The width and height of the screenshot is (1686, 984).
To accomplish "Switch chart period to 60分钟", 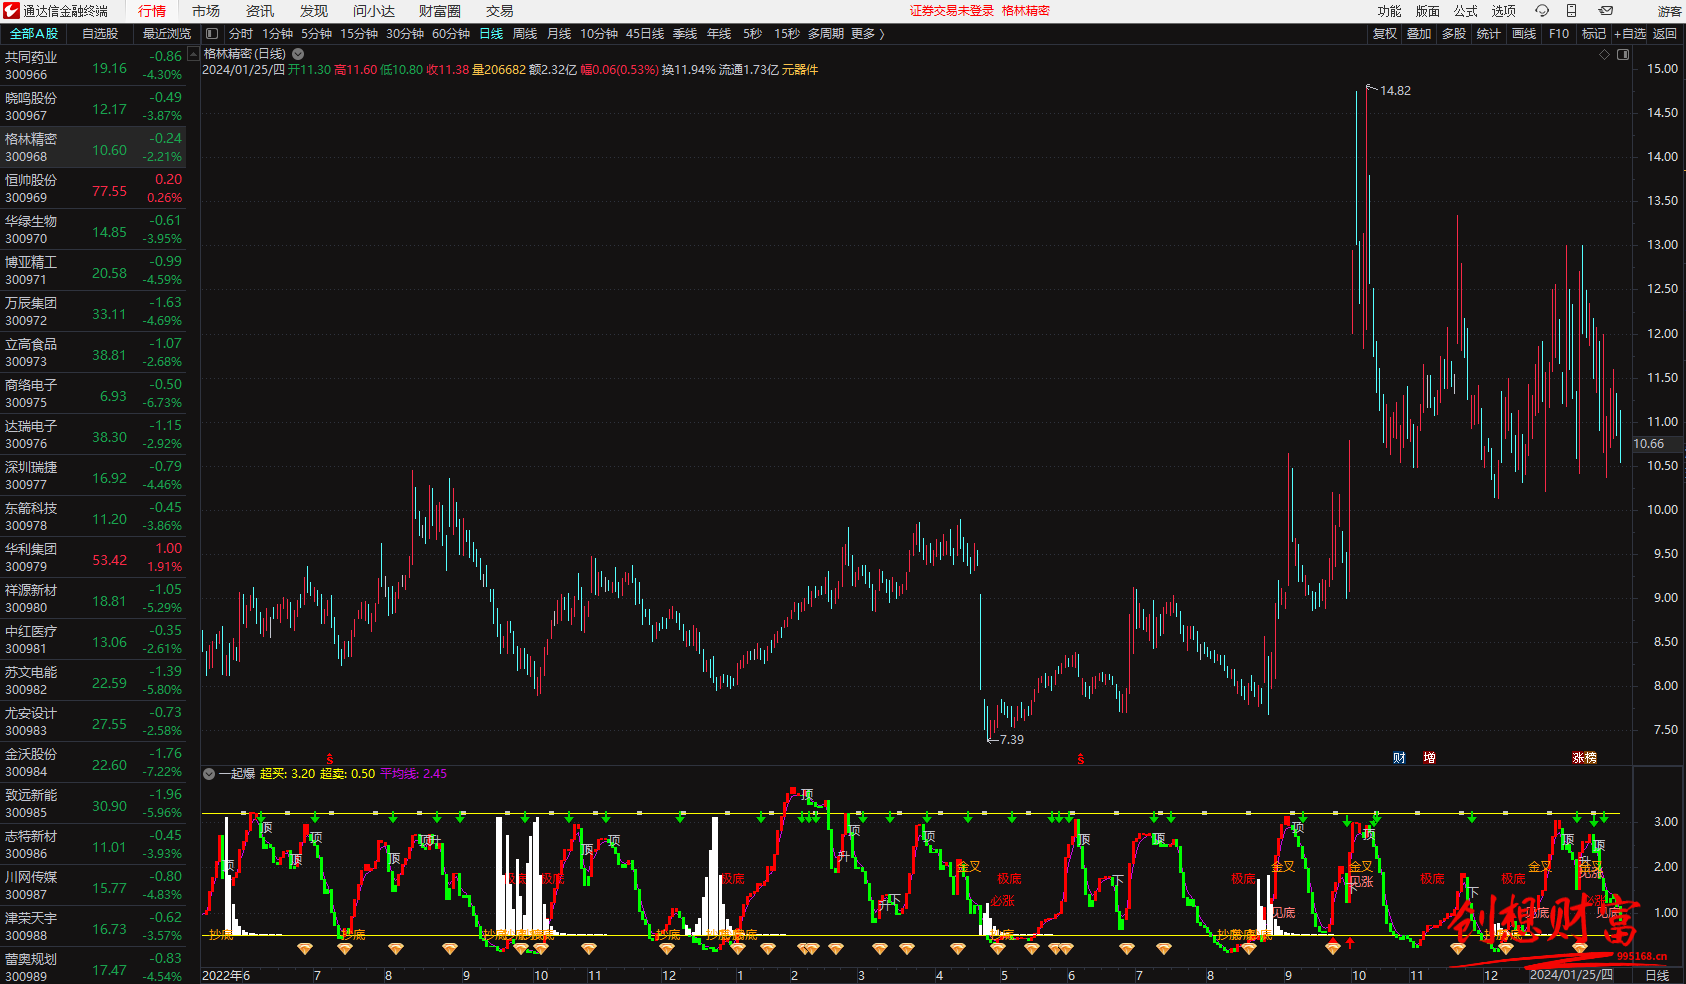I will click(451, 34).
